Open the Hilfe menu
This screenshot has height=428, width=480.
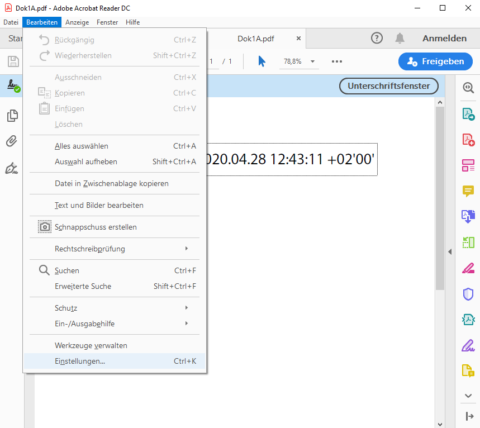point(133,22)
